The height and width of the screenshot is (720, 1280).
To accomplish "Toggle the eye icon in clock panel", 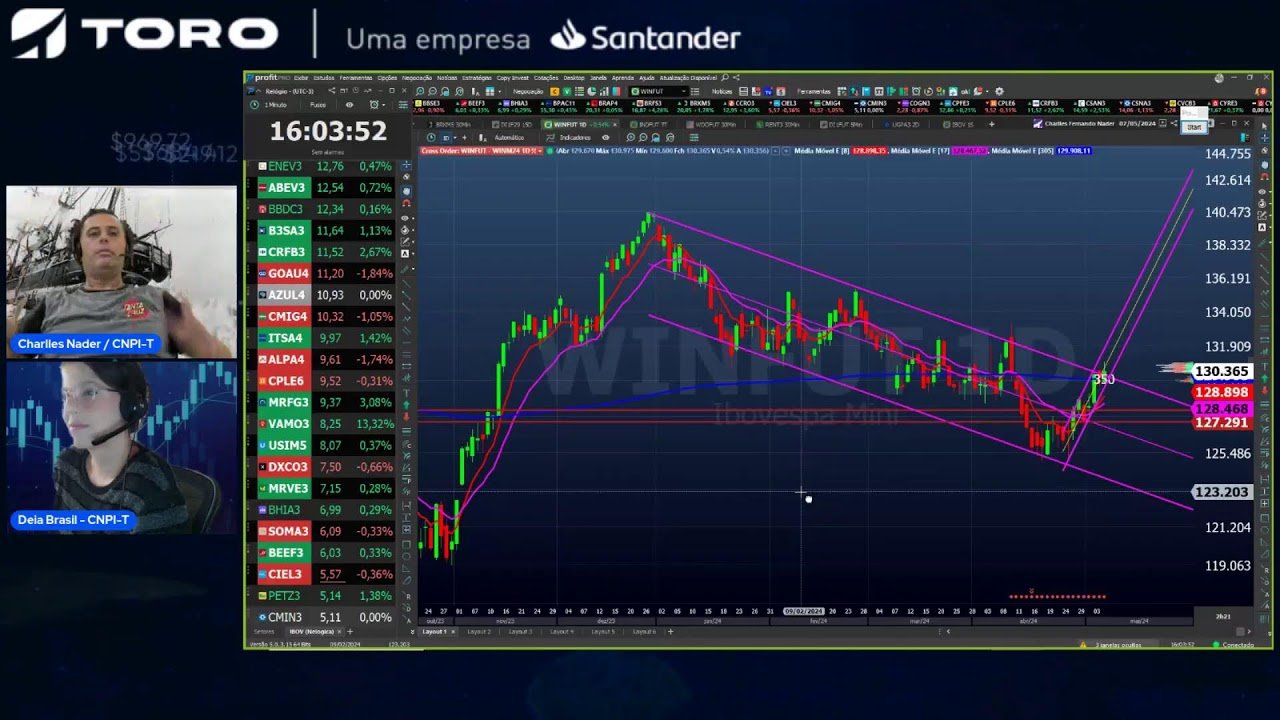I will (349, 105).
